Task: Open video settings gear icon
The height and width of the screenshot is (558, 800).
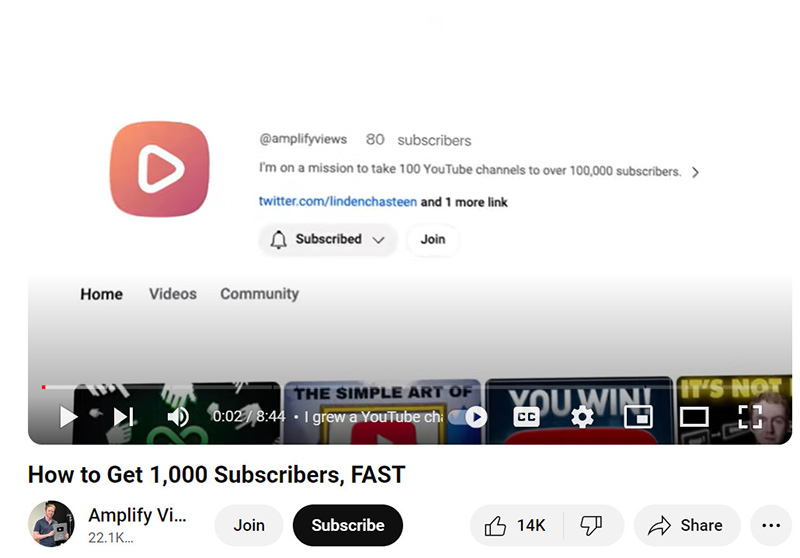Action: pos(582,417)
